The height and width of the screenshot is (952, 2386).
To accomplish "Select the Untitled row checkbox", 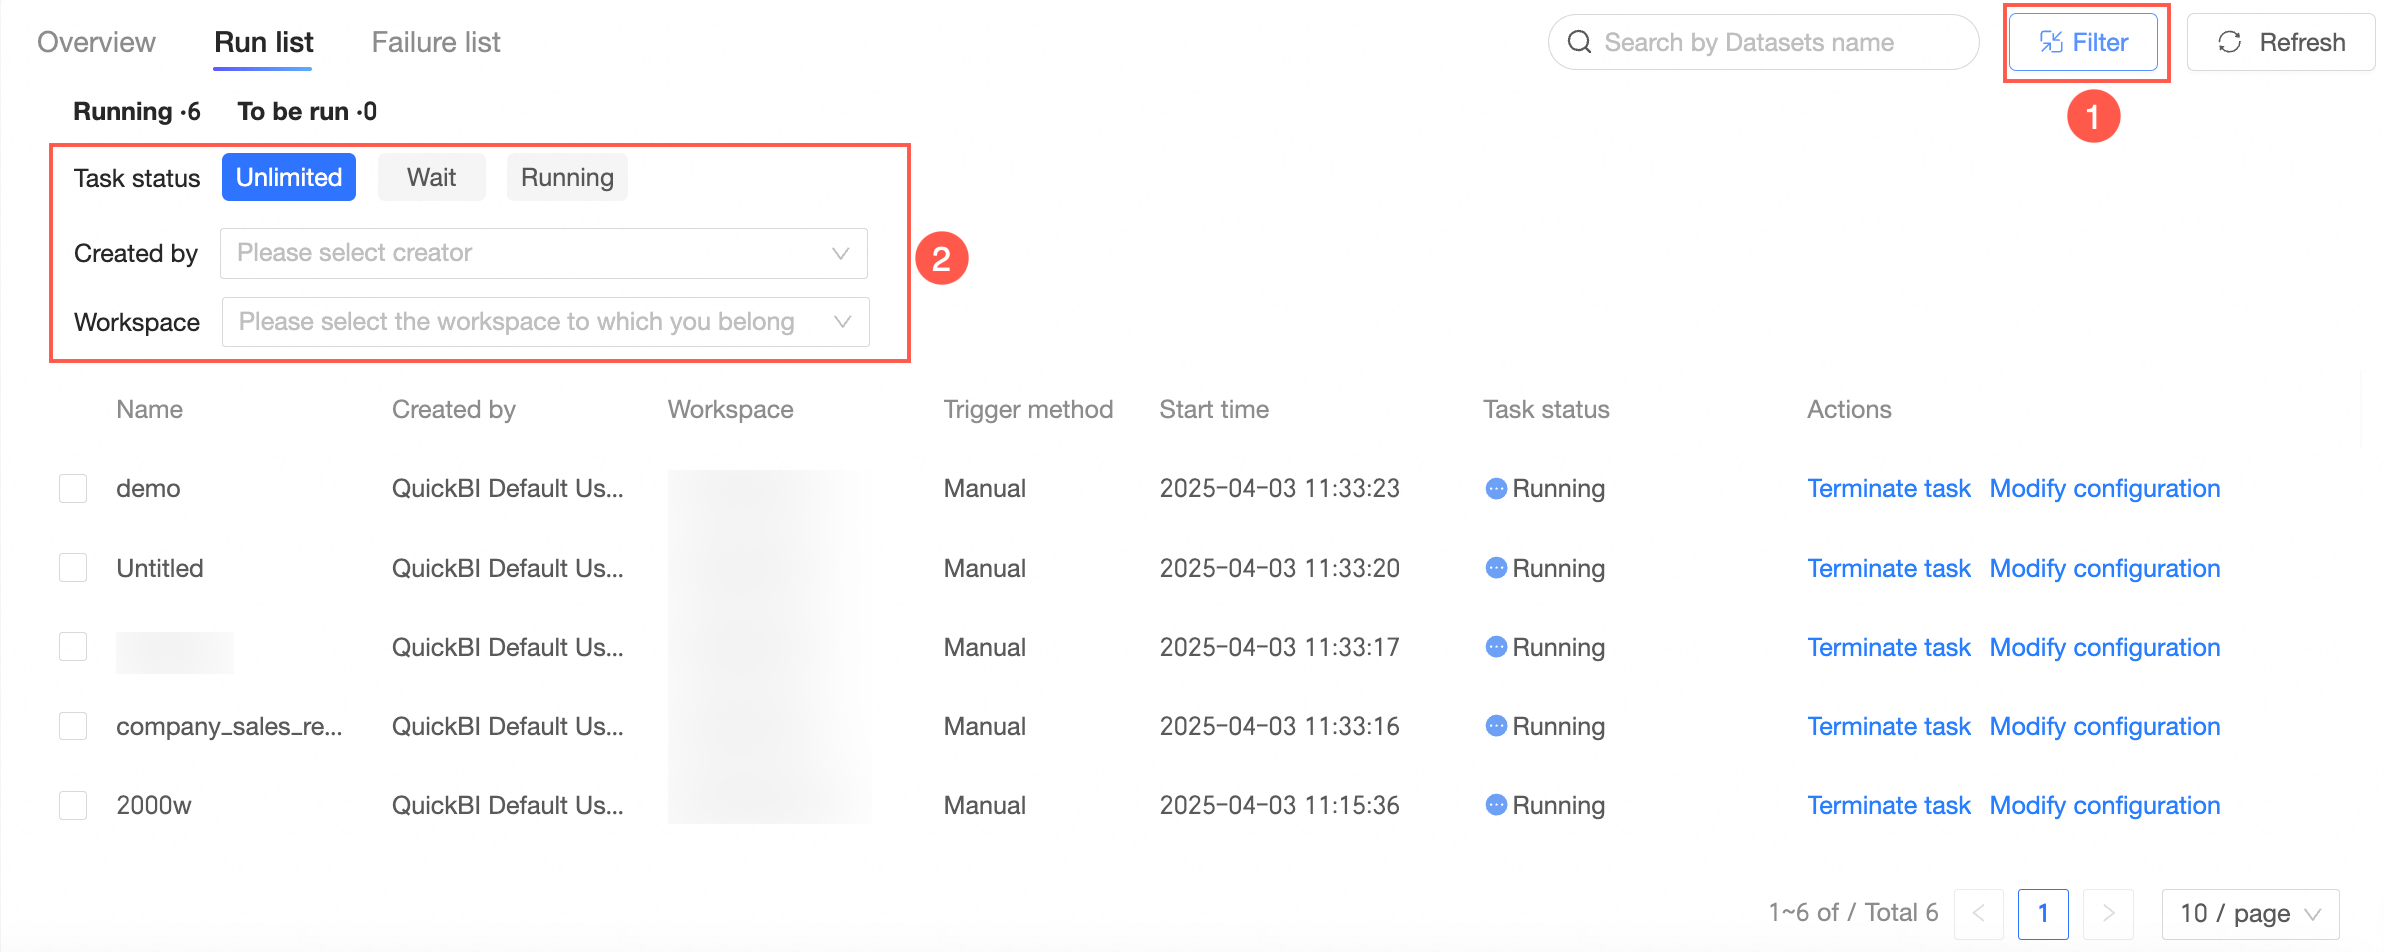I will (73, 568).
